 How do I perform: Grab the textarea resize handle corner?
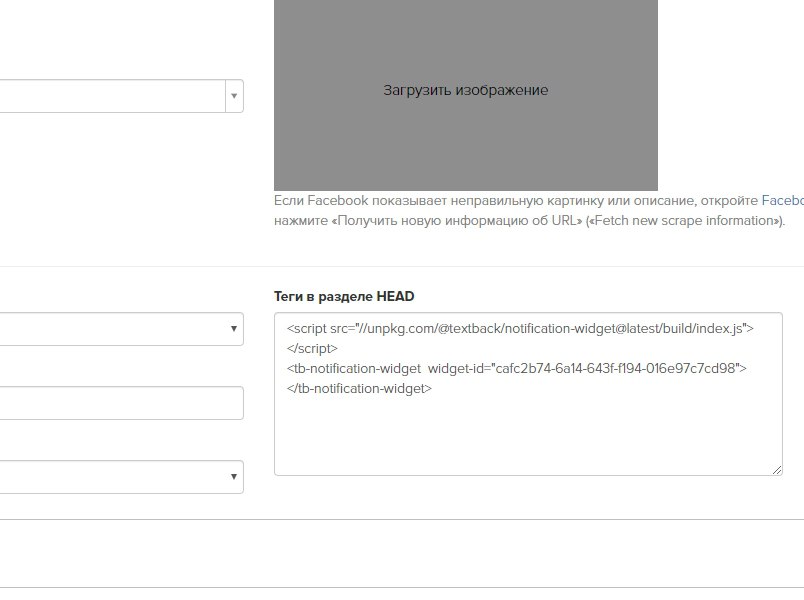pos(777,470)
